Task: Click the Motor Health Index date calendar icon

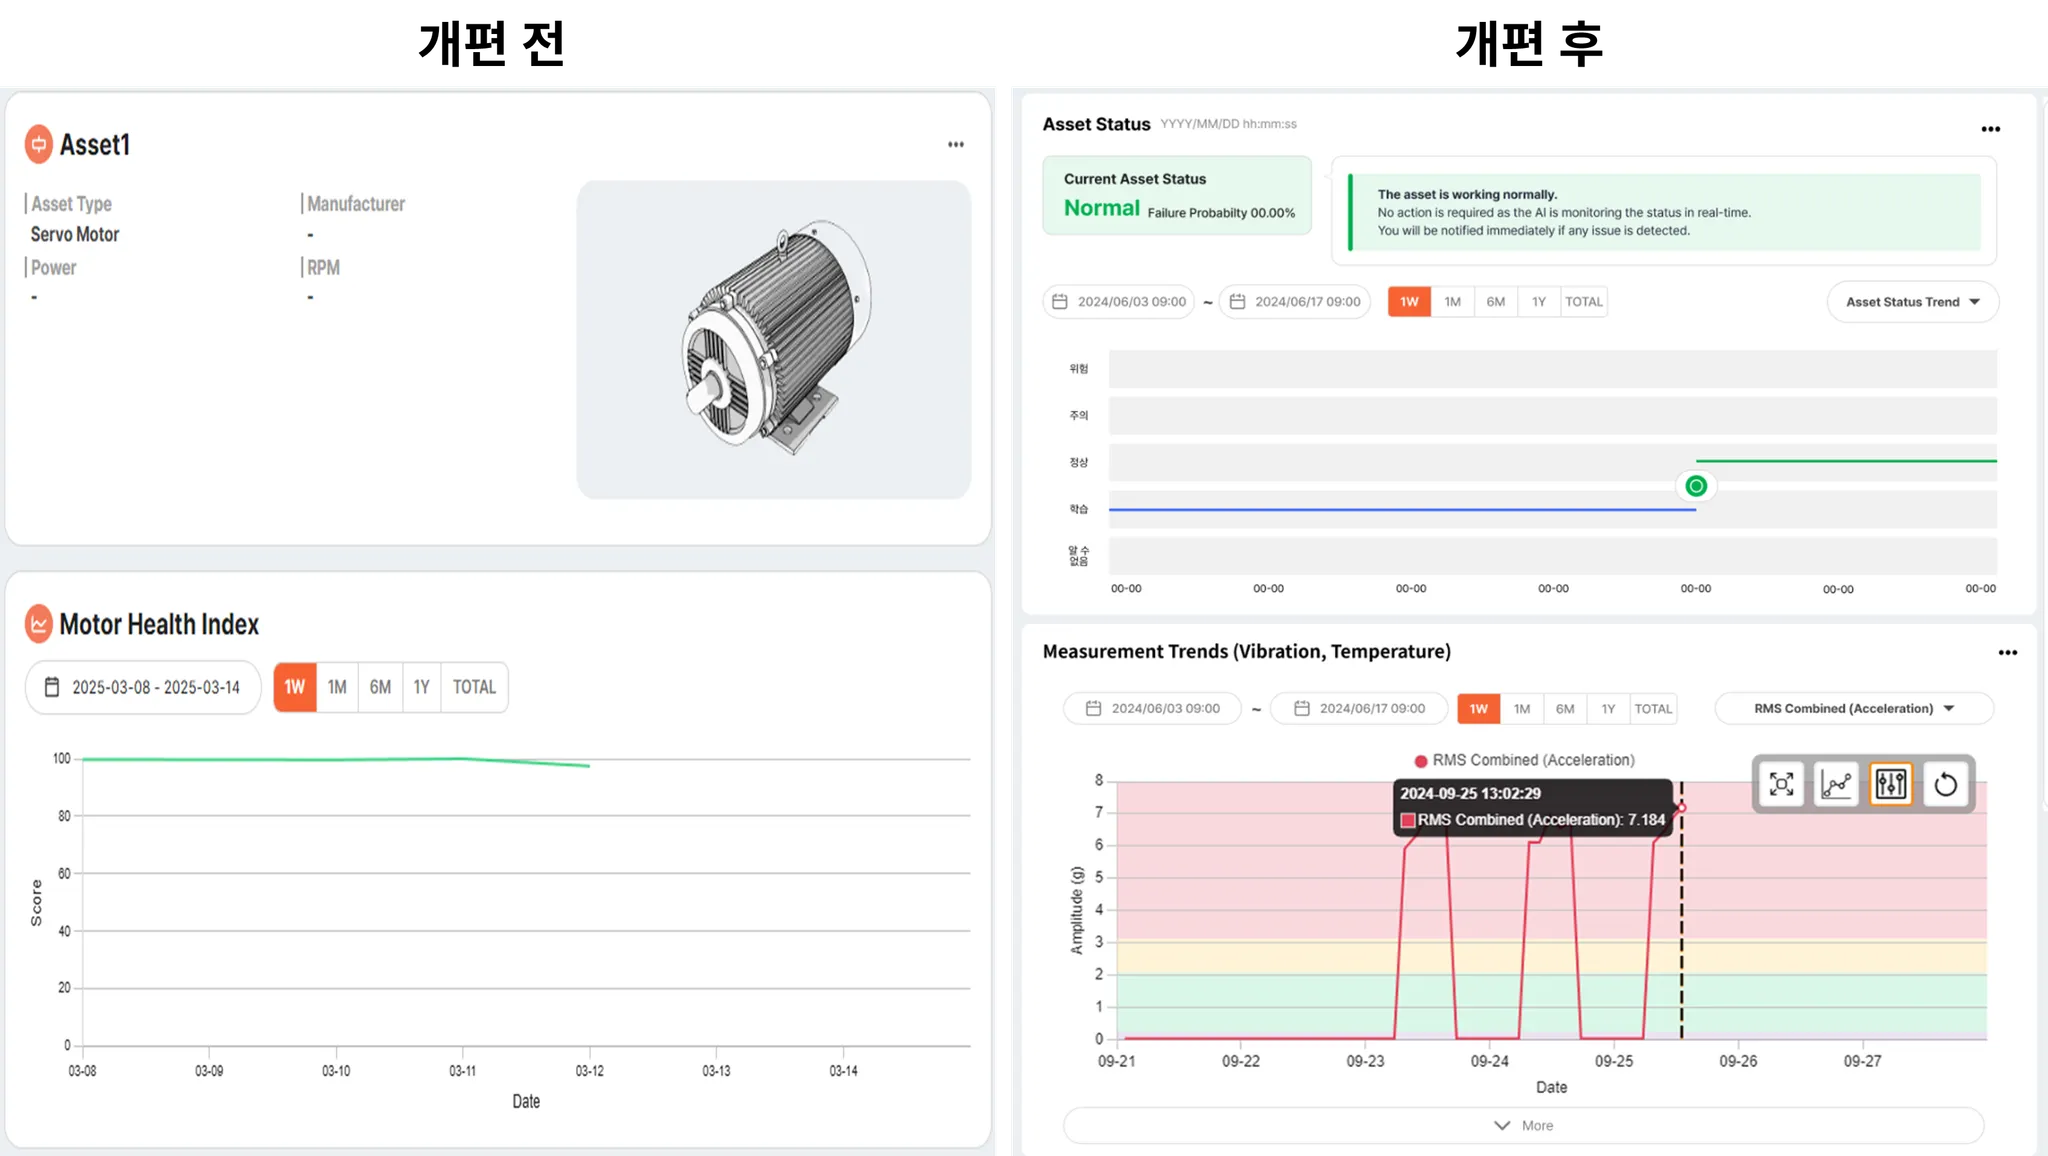Action: coord(52,687)
